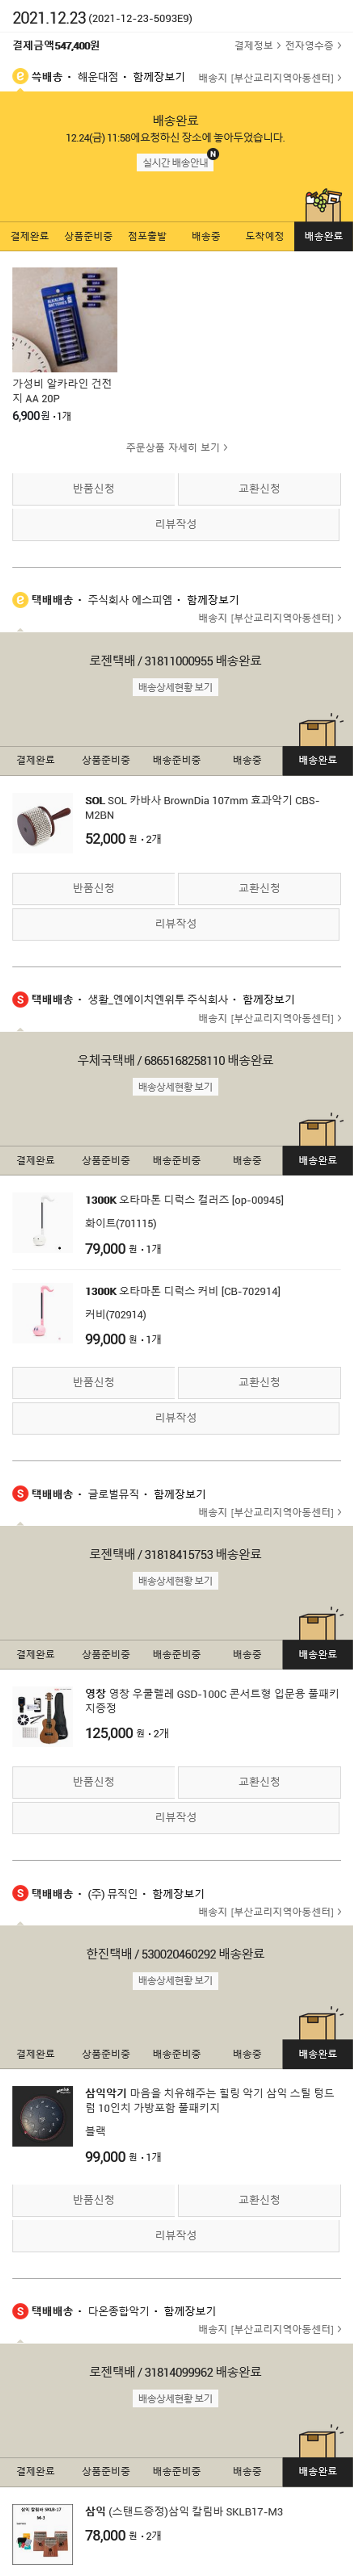Image resolution: width=353 pixels, height=2576 pixels.
Task: Click the orange 쓱배송 logo icon
Action: [20, 77]
